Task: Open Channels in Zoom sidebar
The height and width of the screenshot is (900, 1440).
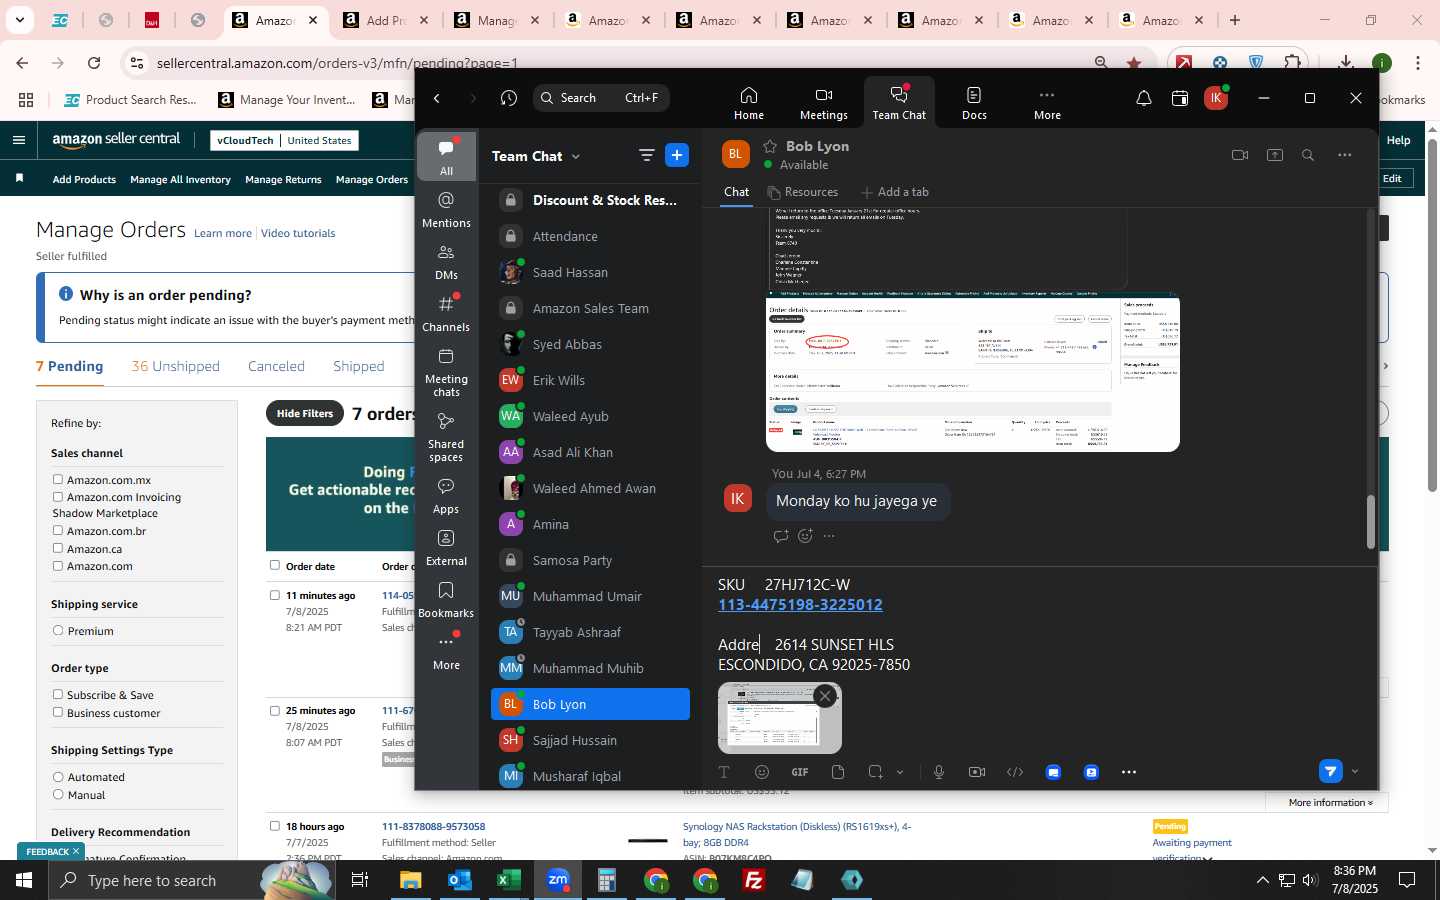Action: coord(446,314)
